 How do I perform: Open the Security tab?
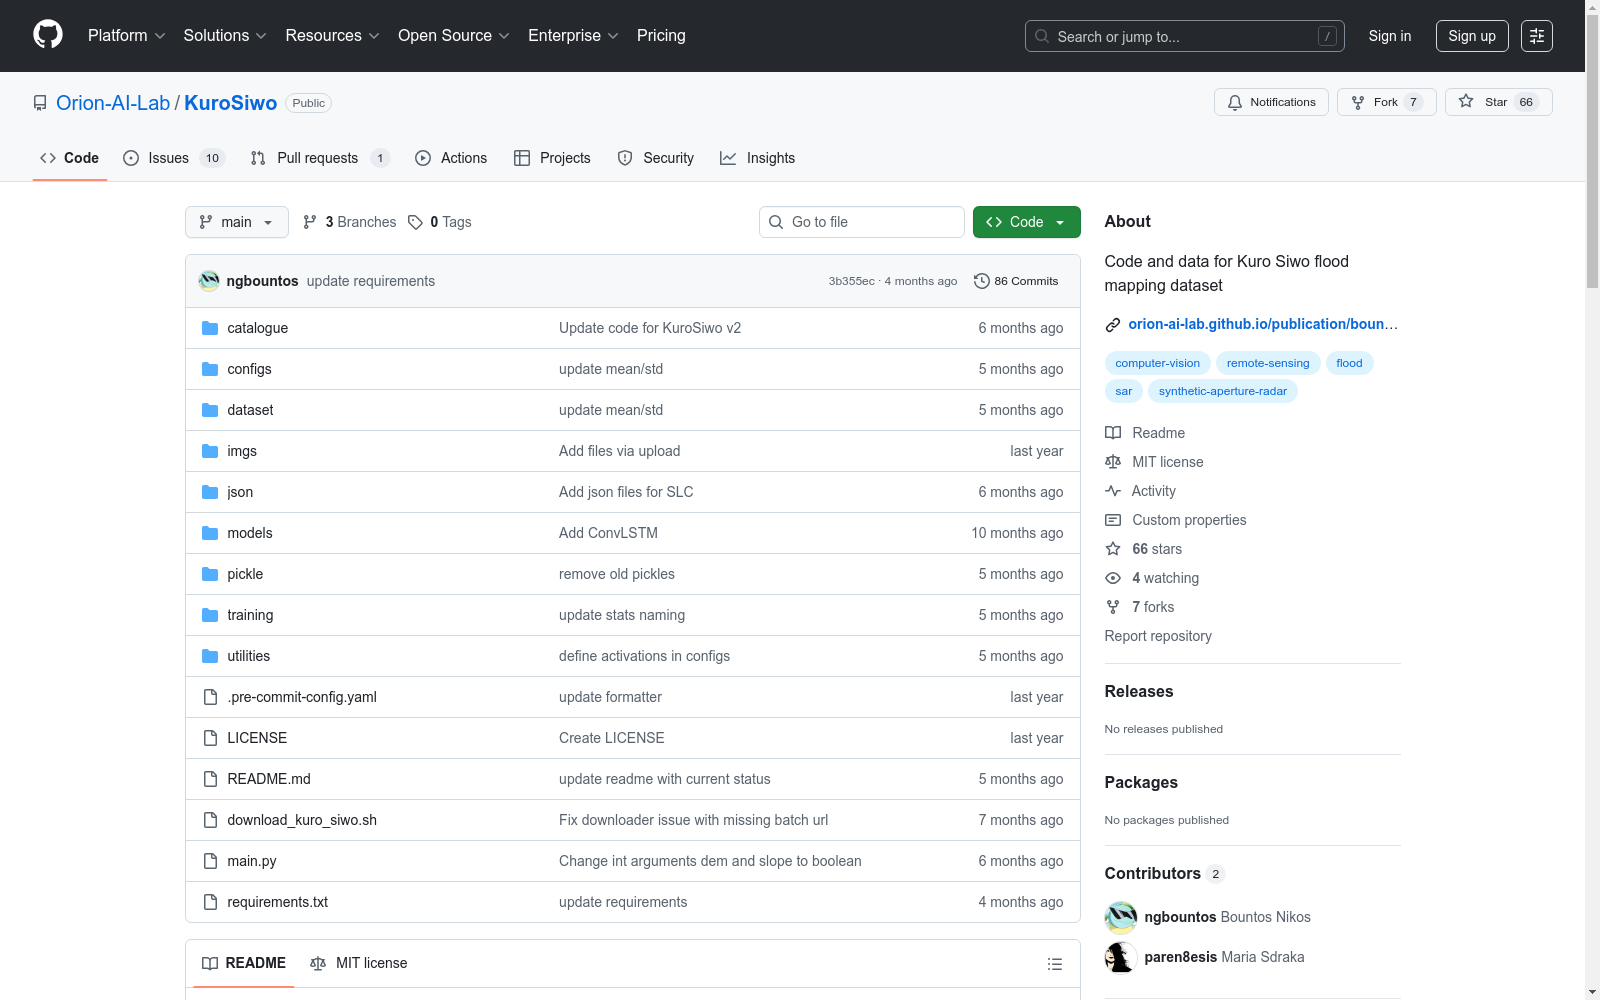(x=656, y=158)
